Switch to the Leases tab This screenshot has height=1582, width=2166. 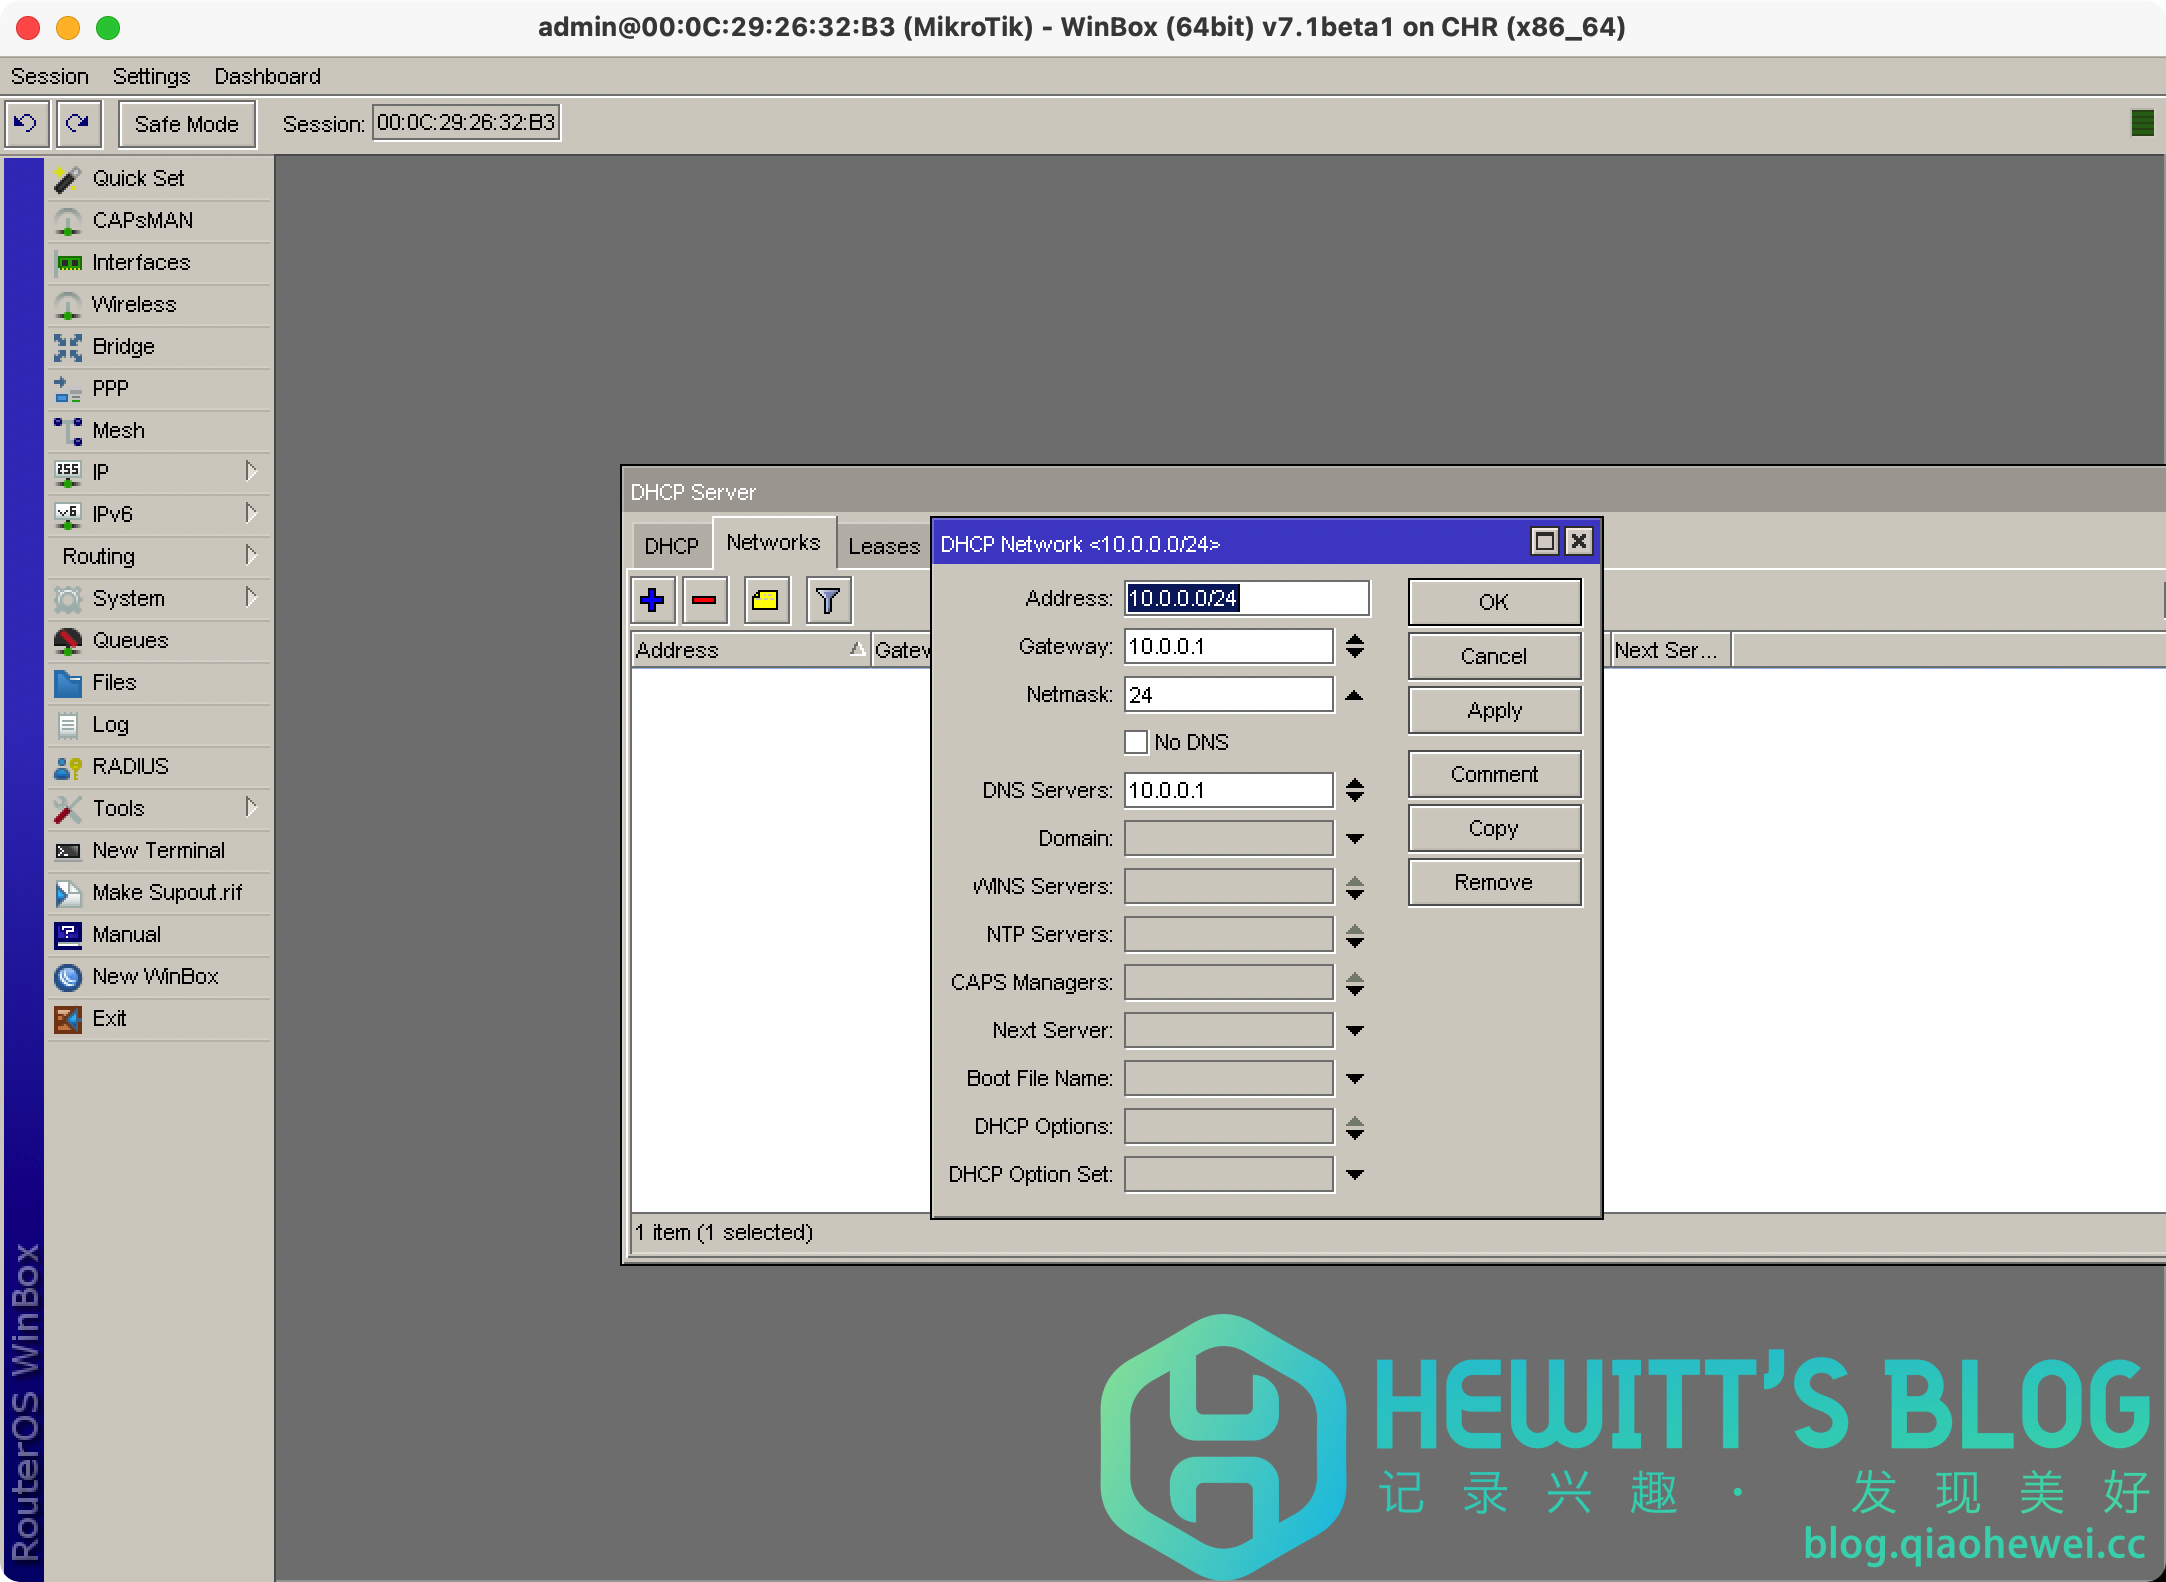pos(883,546)
